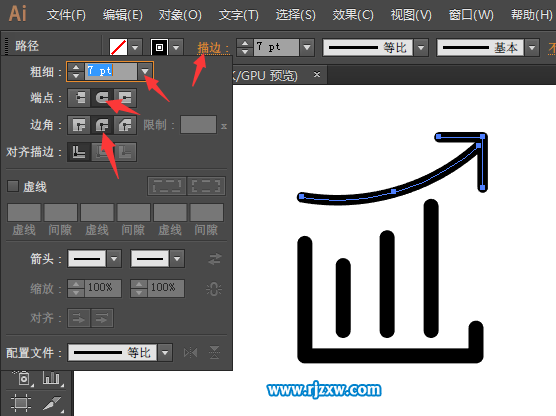Viewport: 556px width, 416px height.
Task: Click the middle anchor point on curved arrow
Action: (394, 191)
